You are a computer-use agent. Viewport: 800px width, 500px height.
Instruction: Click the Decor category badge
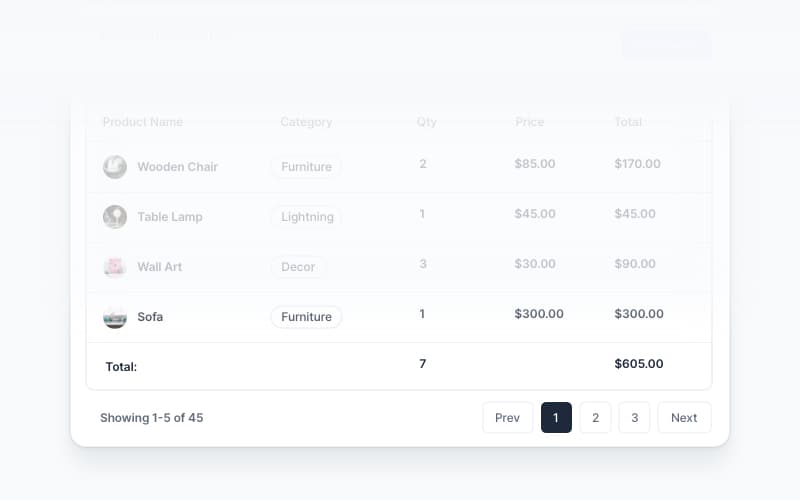(x=298, y=267)
